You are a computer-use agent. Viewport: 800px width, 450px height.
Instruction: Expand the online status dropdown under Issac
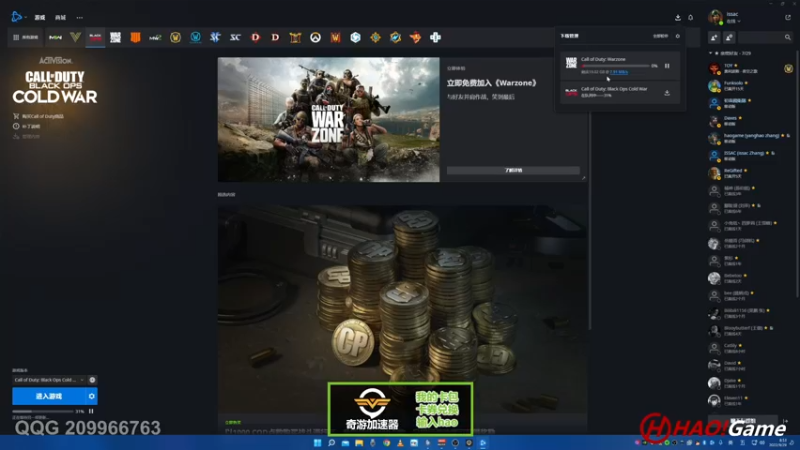tap(734, 21)
